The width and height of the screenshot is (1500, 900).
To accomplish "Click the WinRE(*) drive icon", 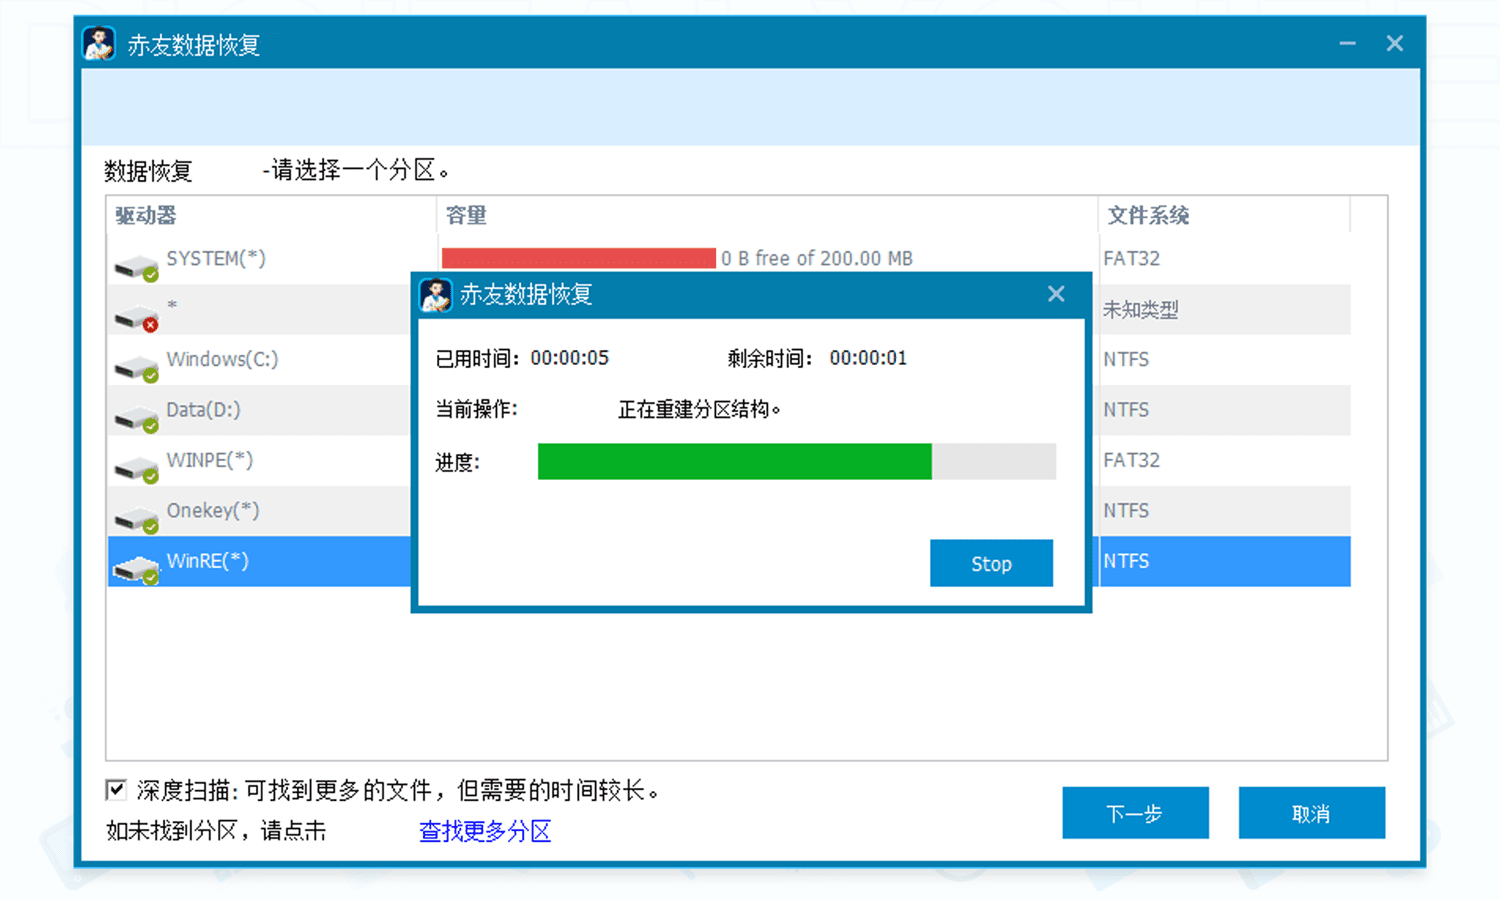I will [x=135, y=569].
